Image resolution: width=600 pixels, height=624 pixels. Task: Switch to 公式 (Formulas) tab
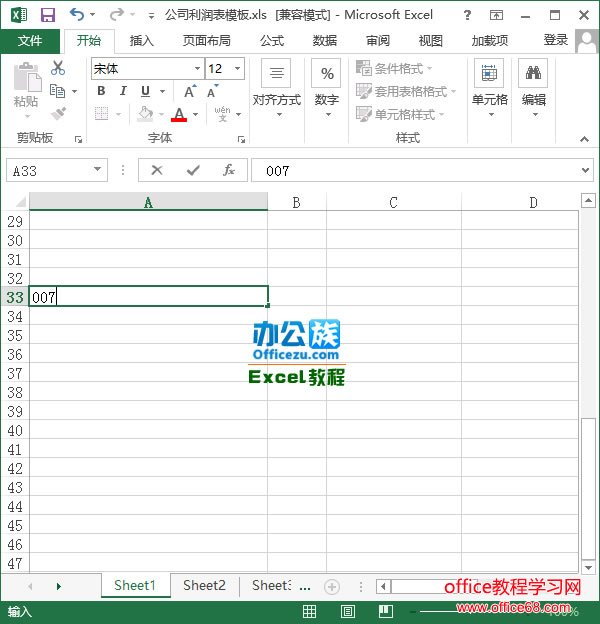coord(272,41)
